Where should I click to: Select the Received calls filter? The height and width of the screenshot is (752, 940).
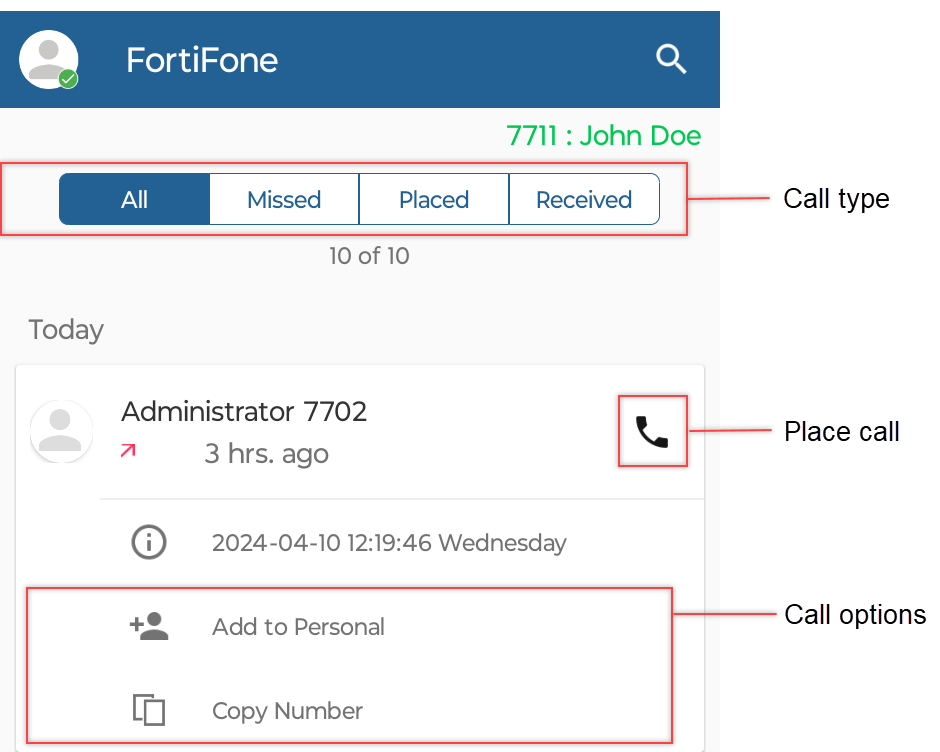[x=584, y=199]
